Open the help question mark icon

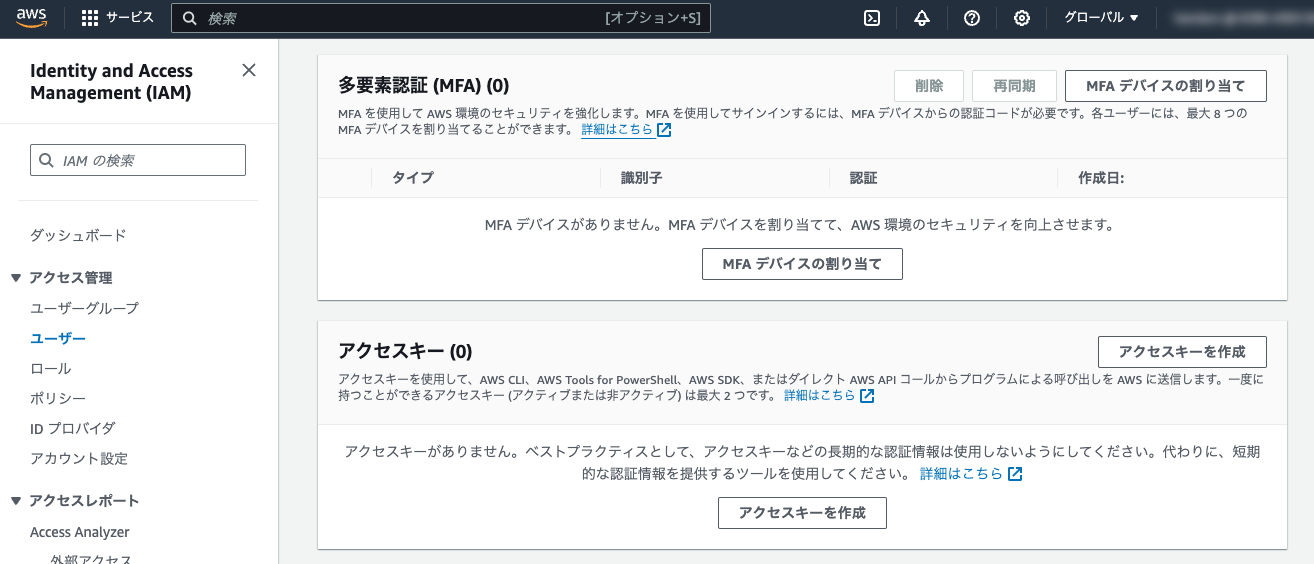[x=972, y=18]
